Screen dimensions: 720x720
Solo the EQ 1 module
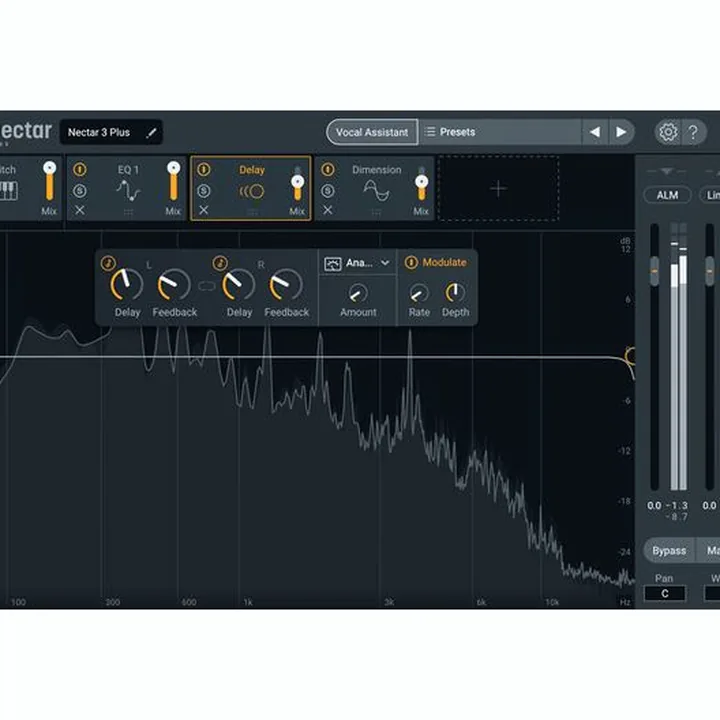(80, 191)
